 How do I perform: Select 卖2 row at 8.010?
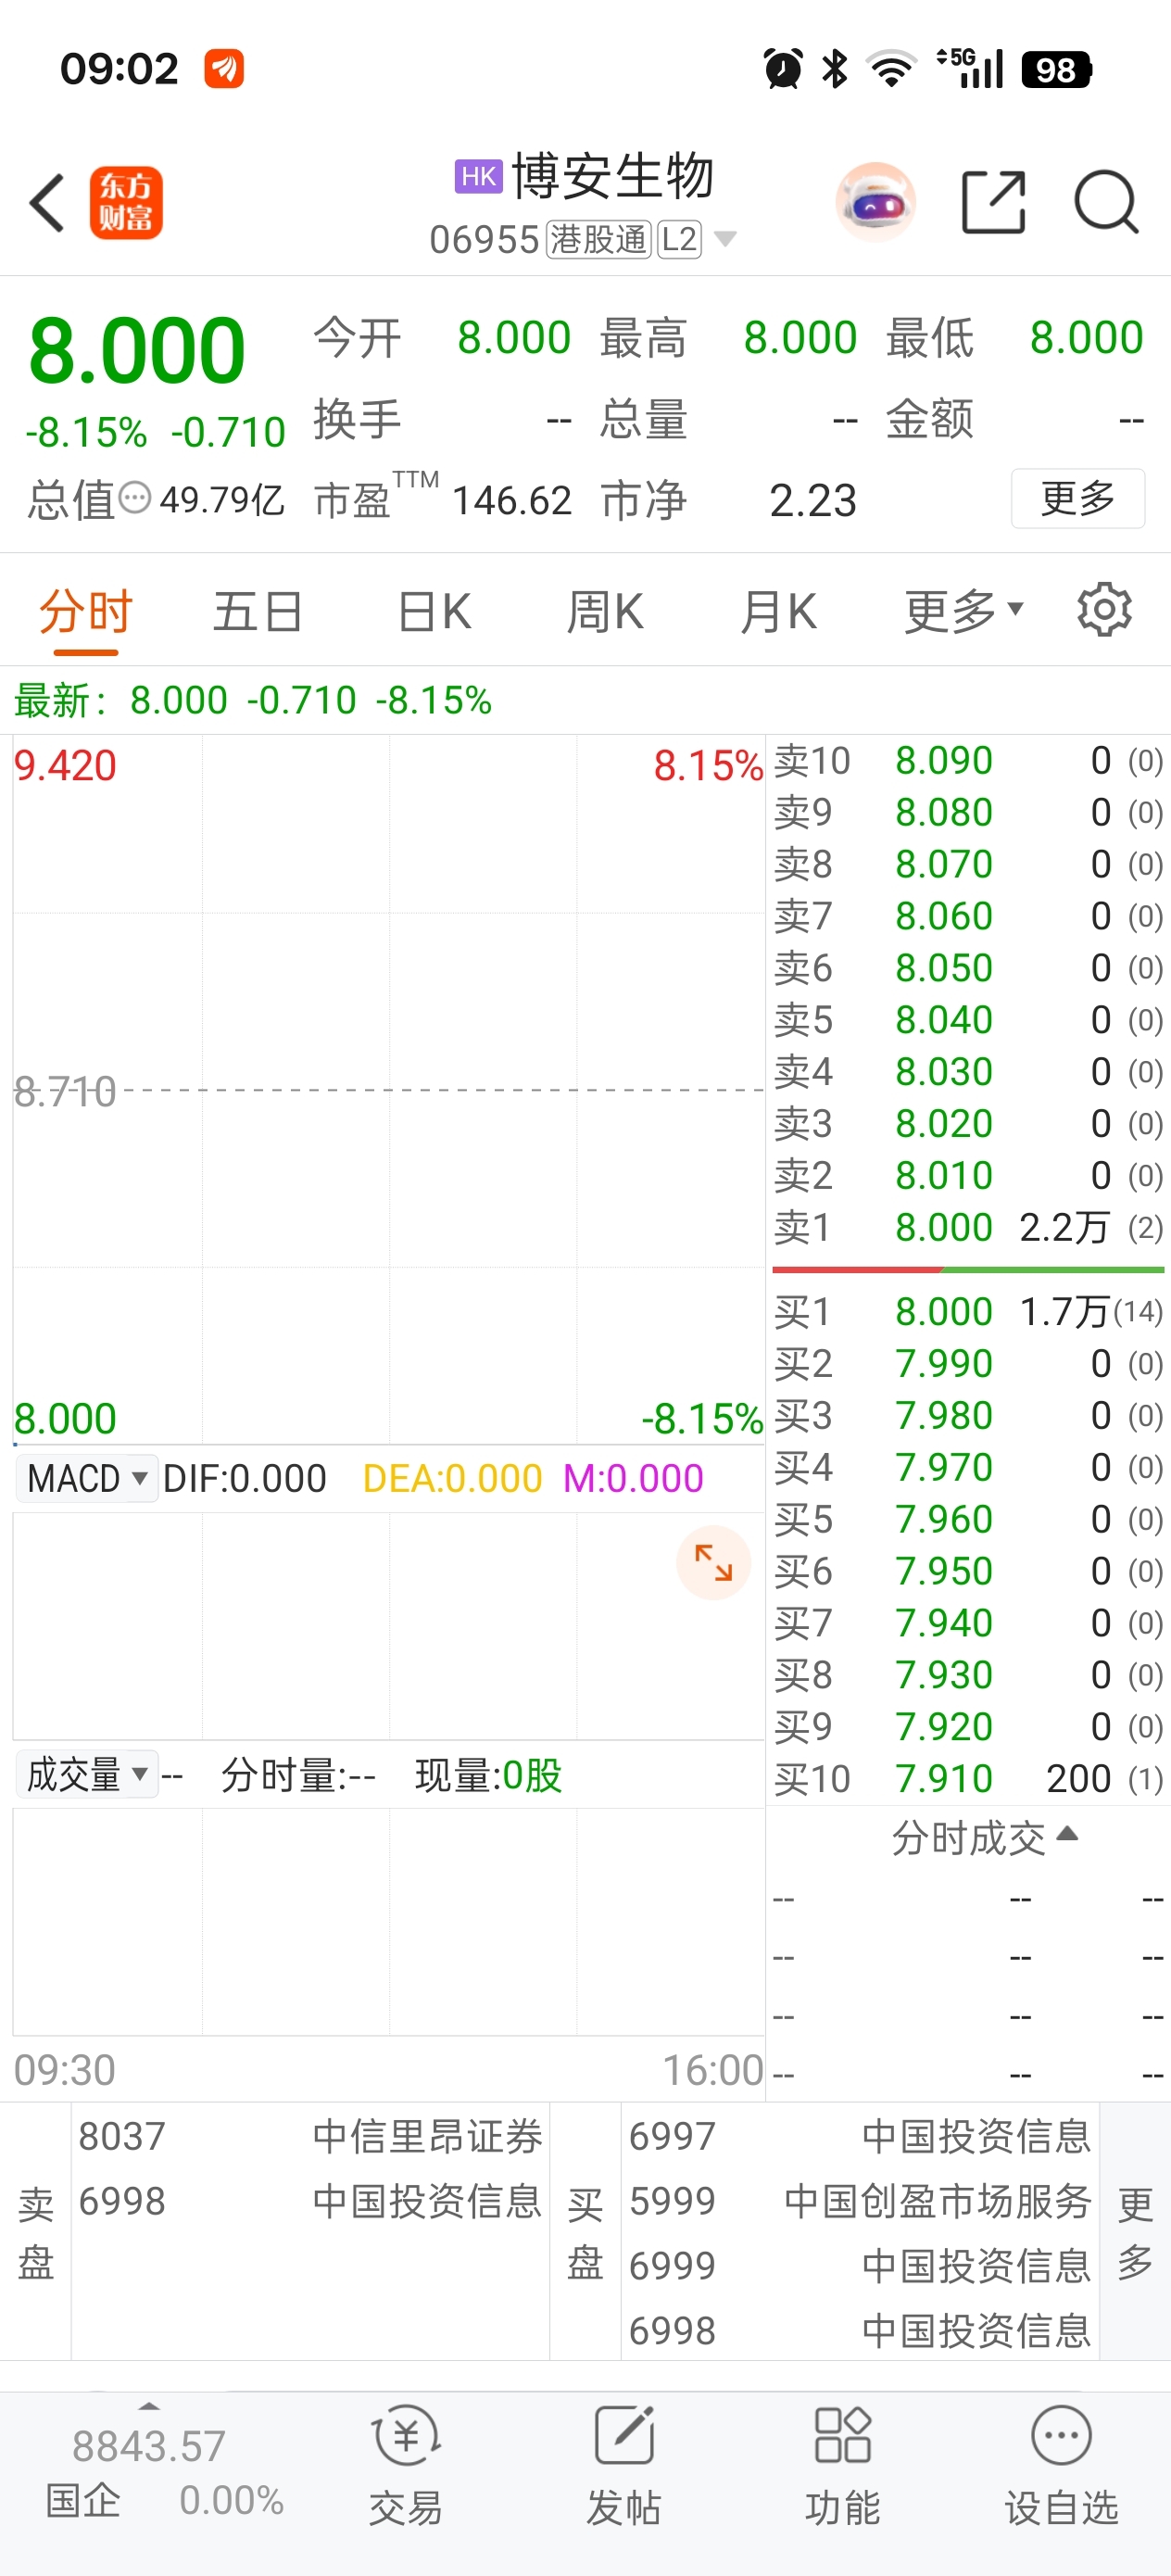click(x=968, y=1175)
